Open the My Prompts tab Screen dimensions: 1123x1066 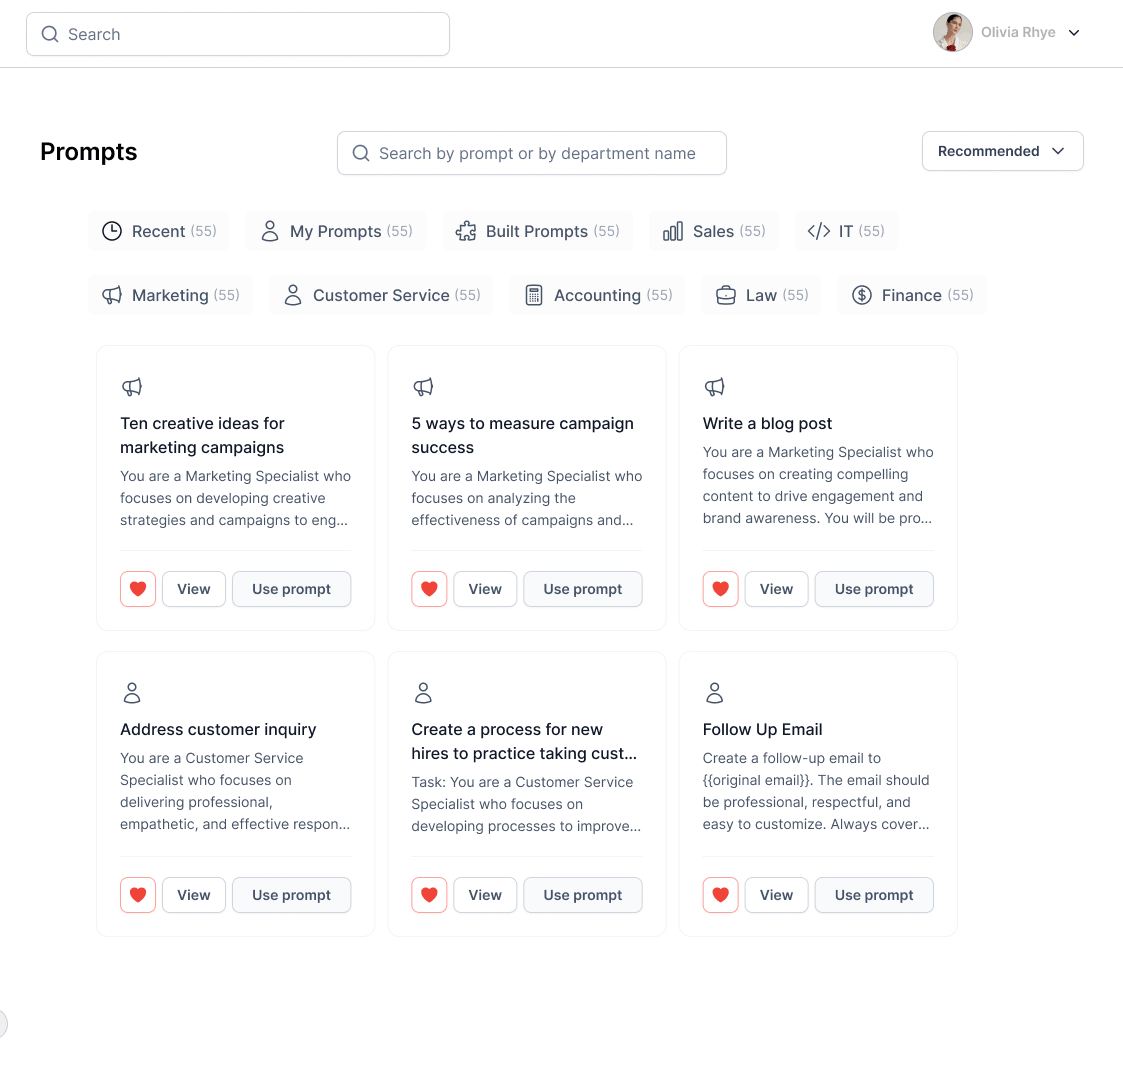(336, 231)
